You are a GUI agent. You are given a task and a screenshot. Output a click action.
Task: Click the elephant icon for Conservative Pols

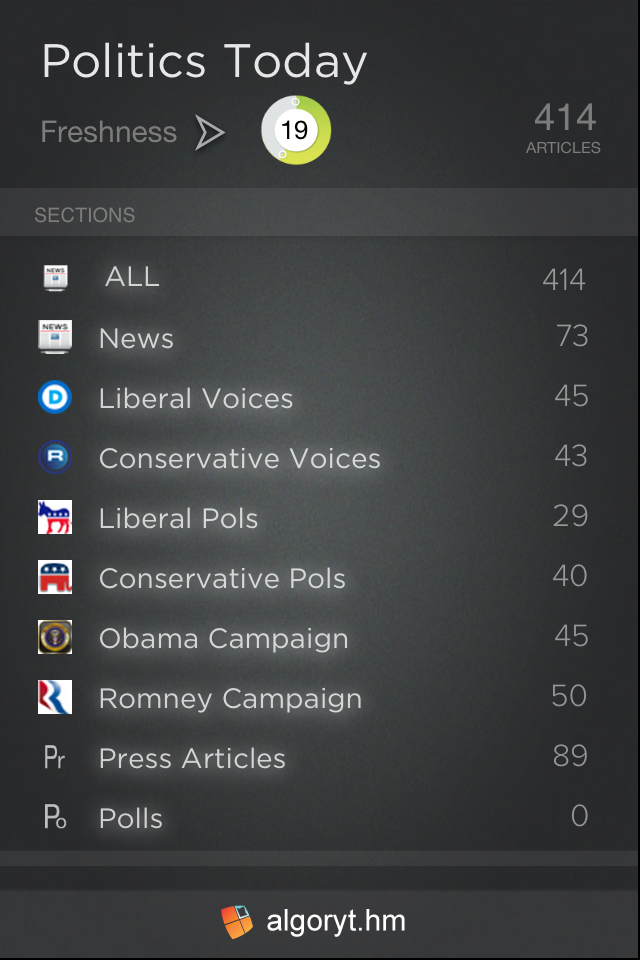[x=55, y=577]
